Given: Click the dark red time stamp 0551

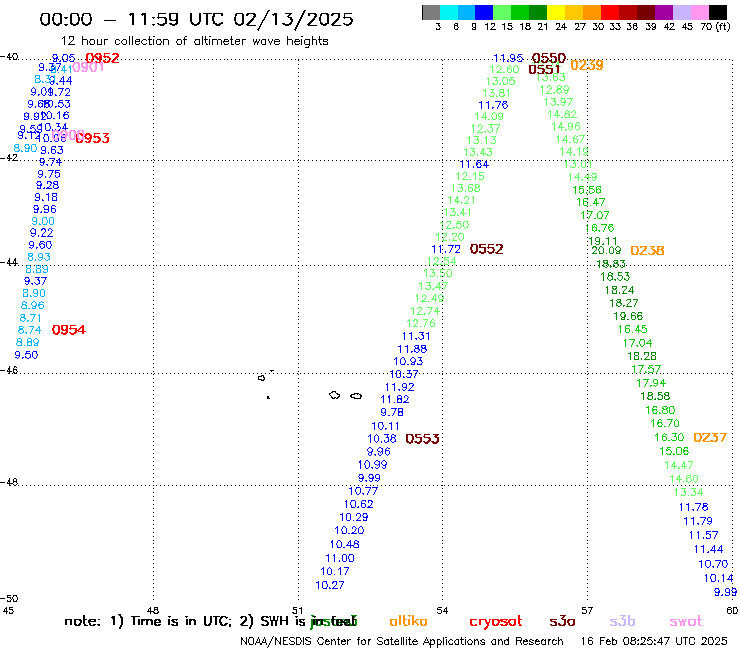Looking at the screenshot, I should click(x=544, y=69).
